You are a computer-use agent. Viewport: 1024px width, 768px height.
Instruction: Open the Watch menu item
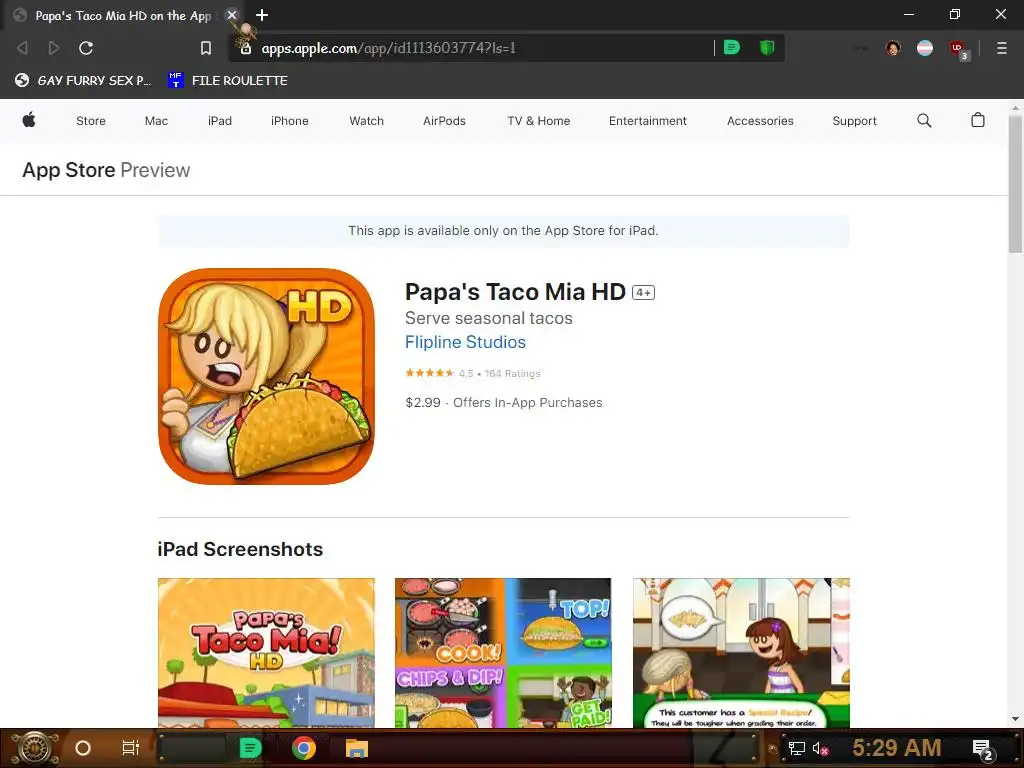point(366,121)
